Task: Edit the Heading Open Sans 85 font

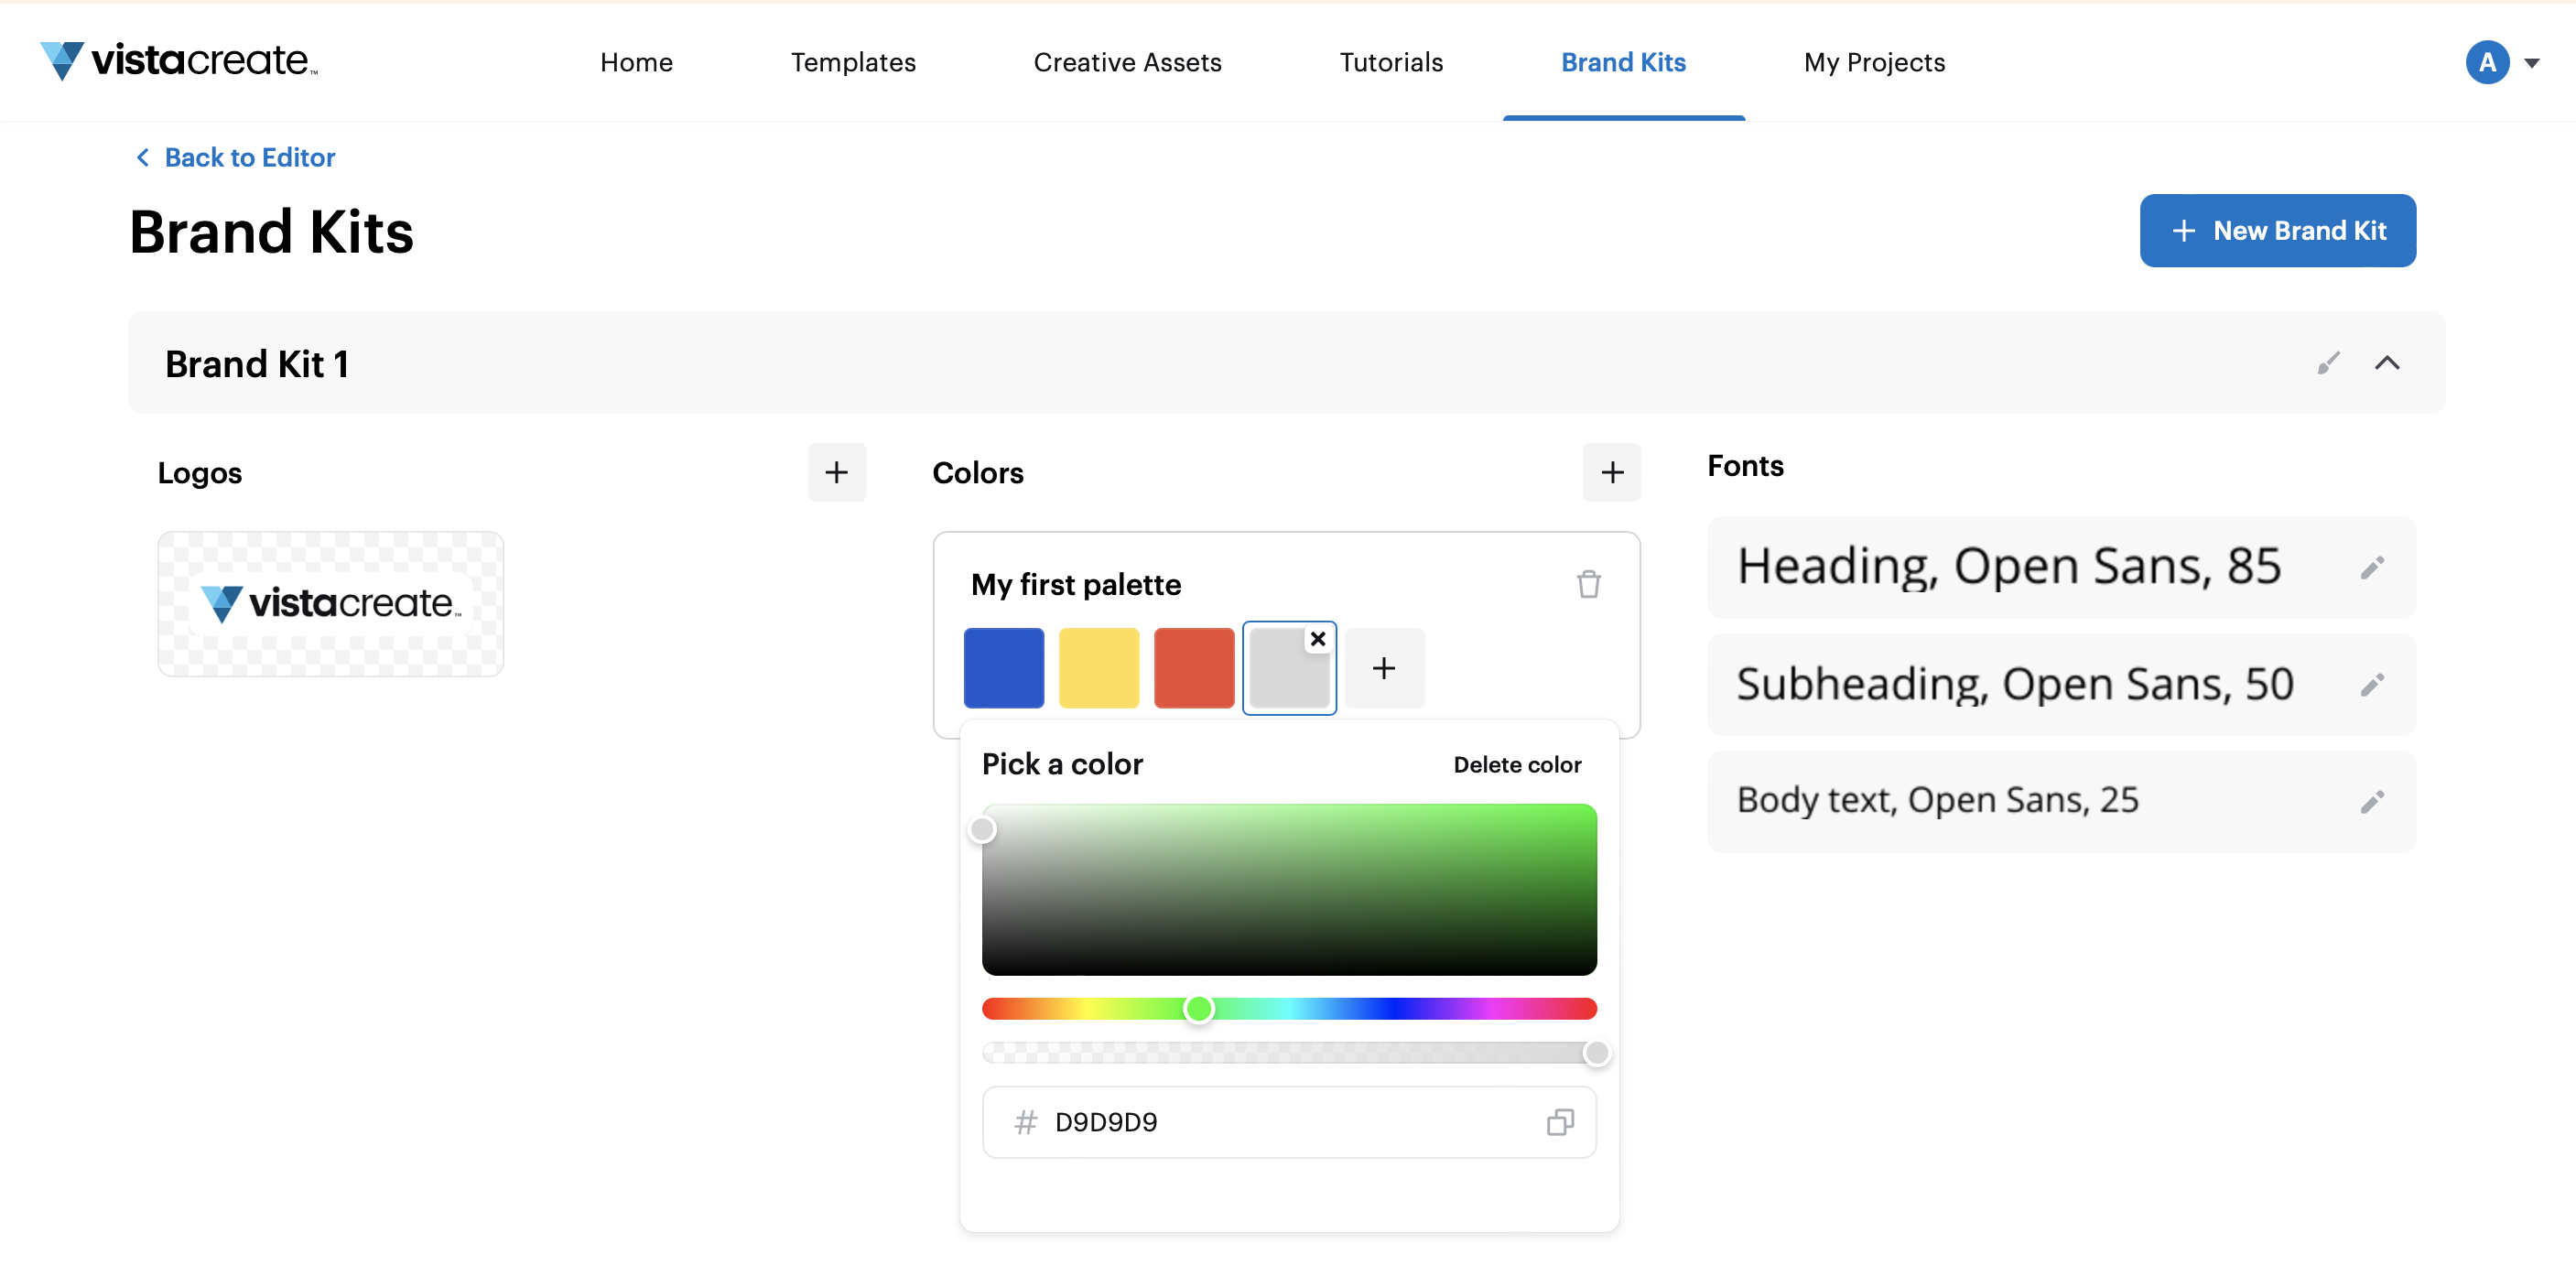Action: click(2372, 567)
